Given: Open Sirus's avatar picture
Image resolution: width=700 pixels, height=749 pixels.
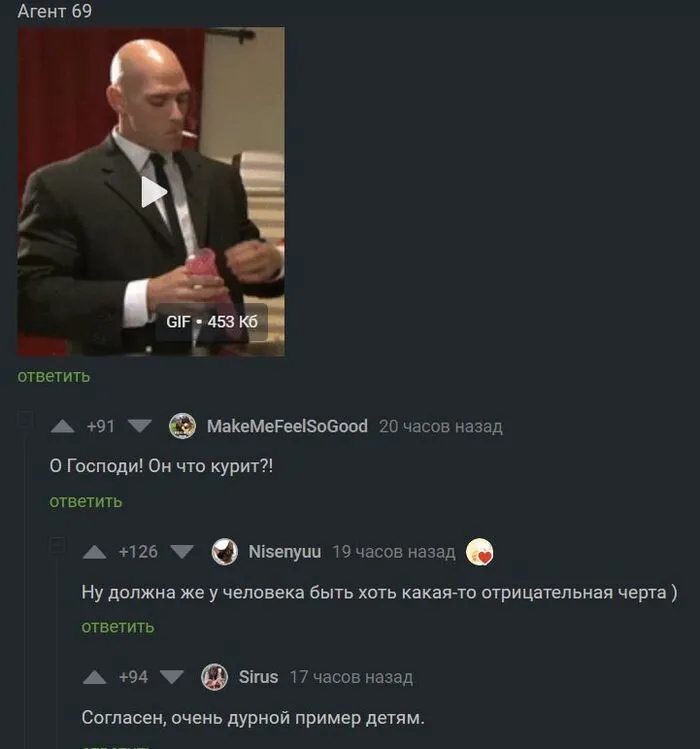Looking at the screenshot, I should pos(214,677).
